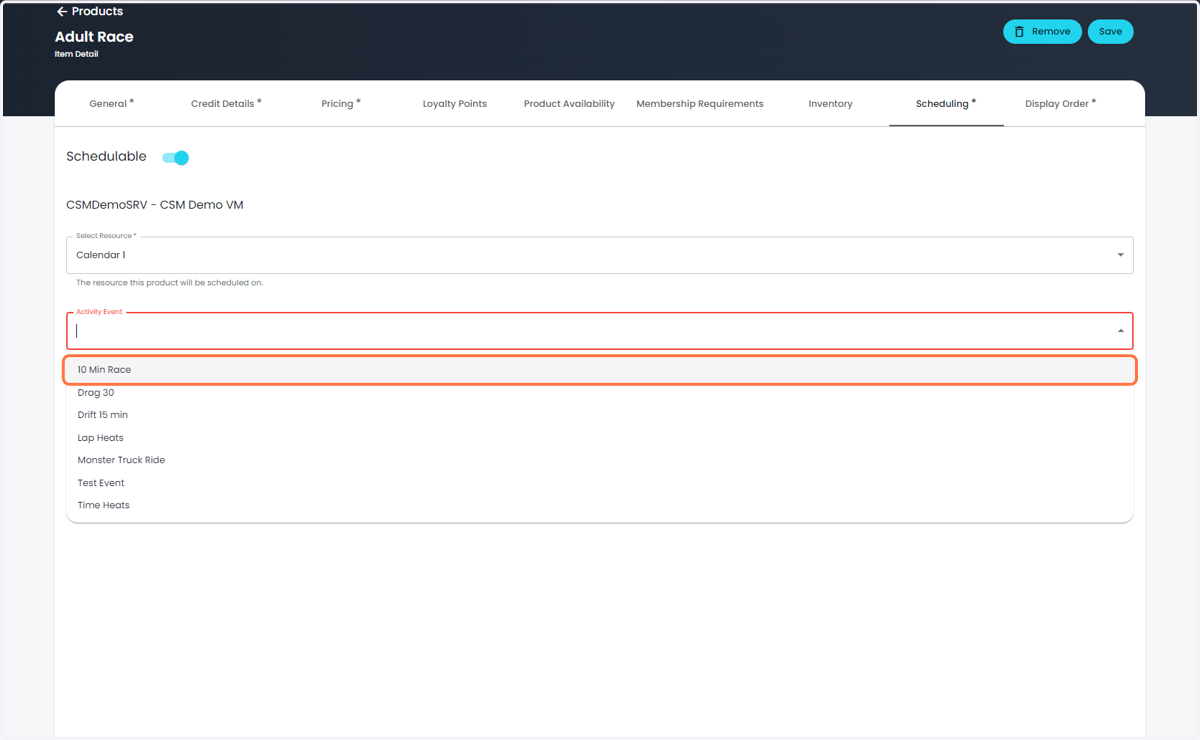Toggle the Schedulable switch off

176,157
